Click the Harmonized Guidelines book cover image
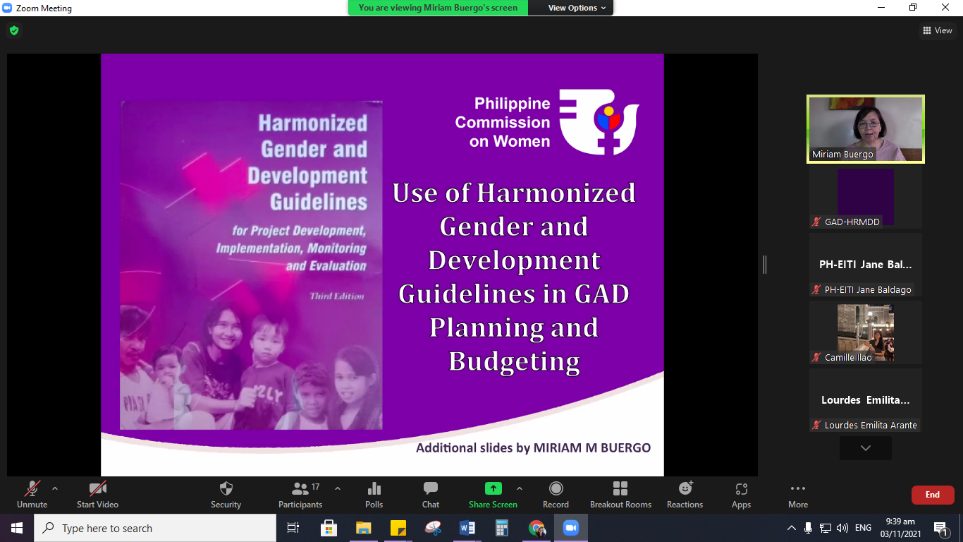Screen dimensions: 963x542 [x=251, y=265]
